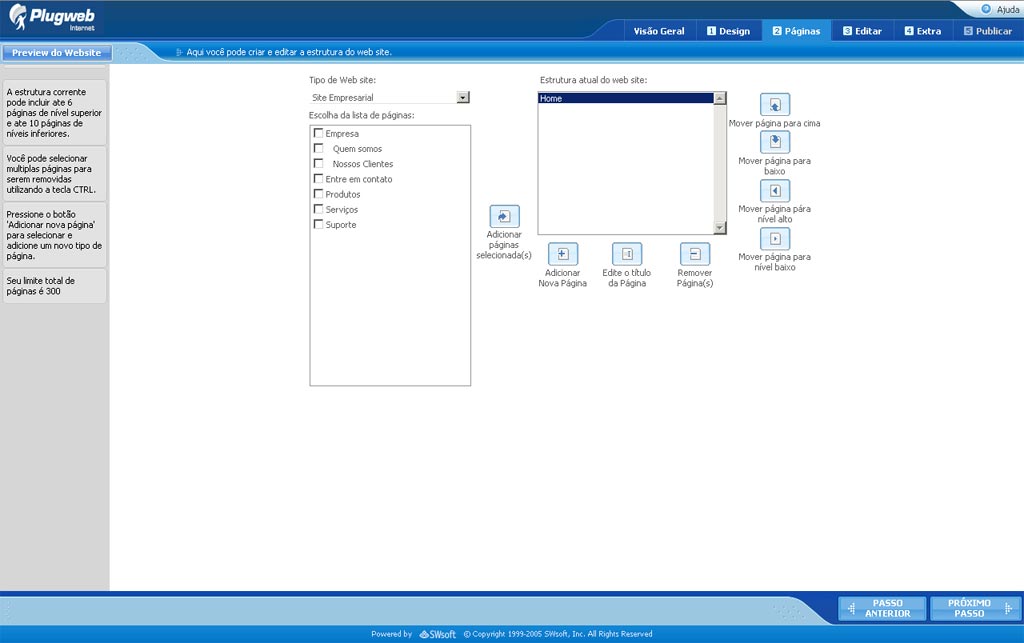Open the Publicar tab
This screenshot has height=643, width=1024.
pyautogui.click(x=988, y=31)
